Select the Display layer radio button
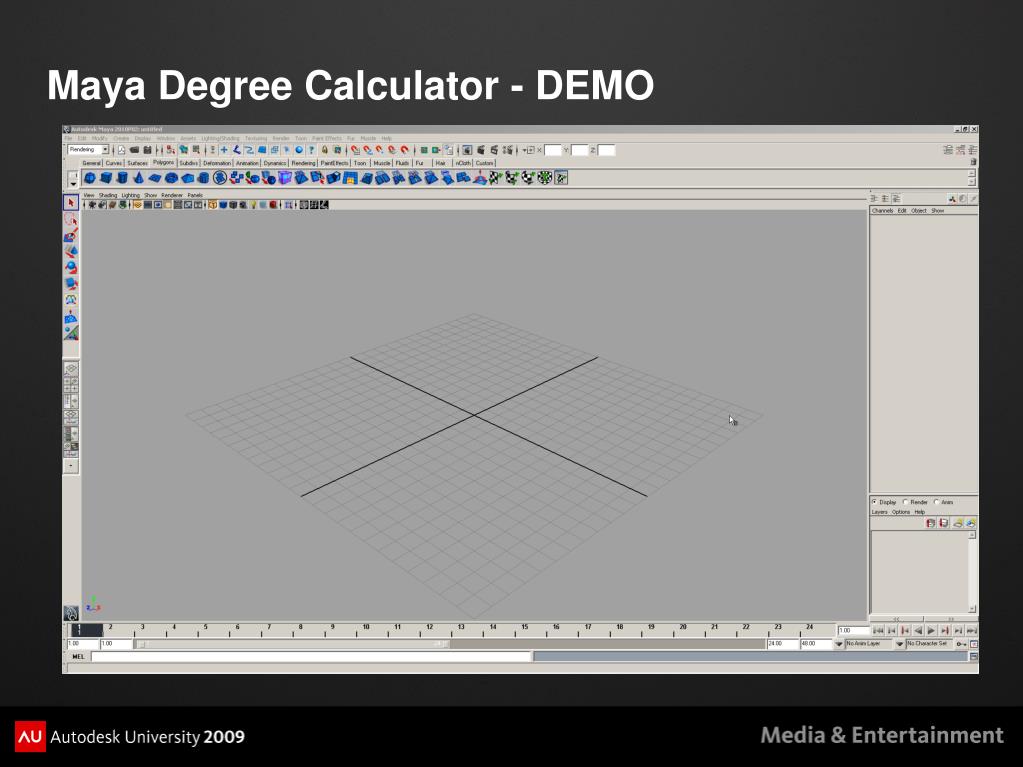This screenshot has height=767, width=1023. (875, 502)
